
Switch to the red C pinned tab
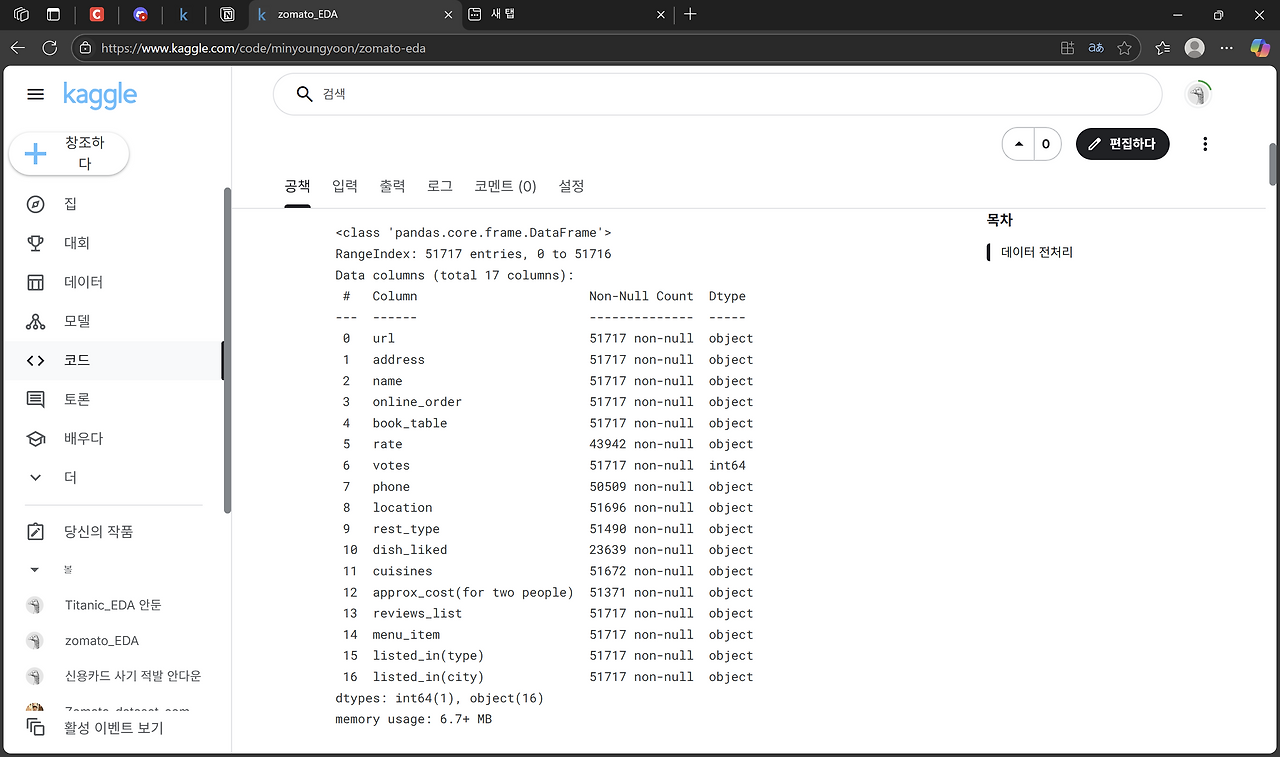click(x=97, y=15)
